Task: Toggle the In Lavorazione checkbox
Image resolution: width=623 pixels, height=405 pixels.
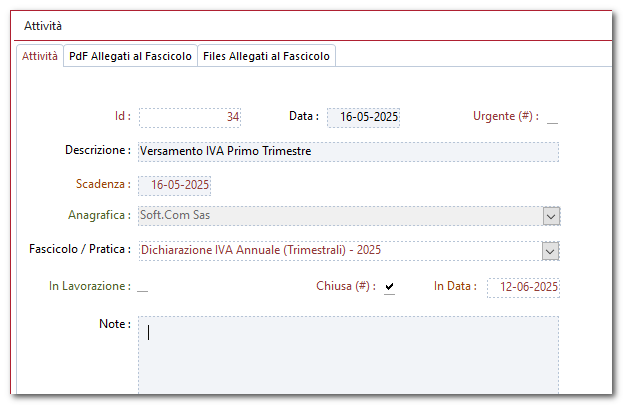Action: 142,287
